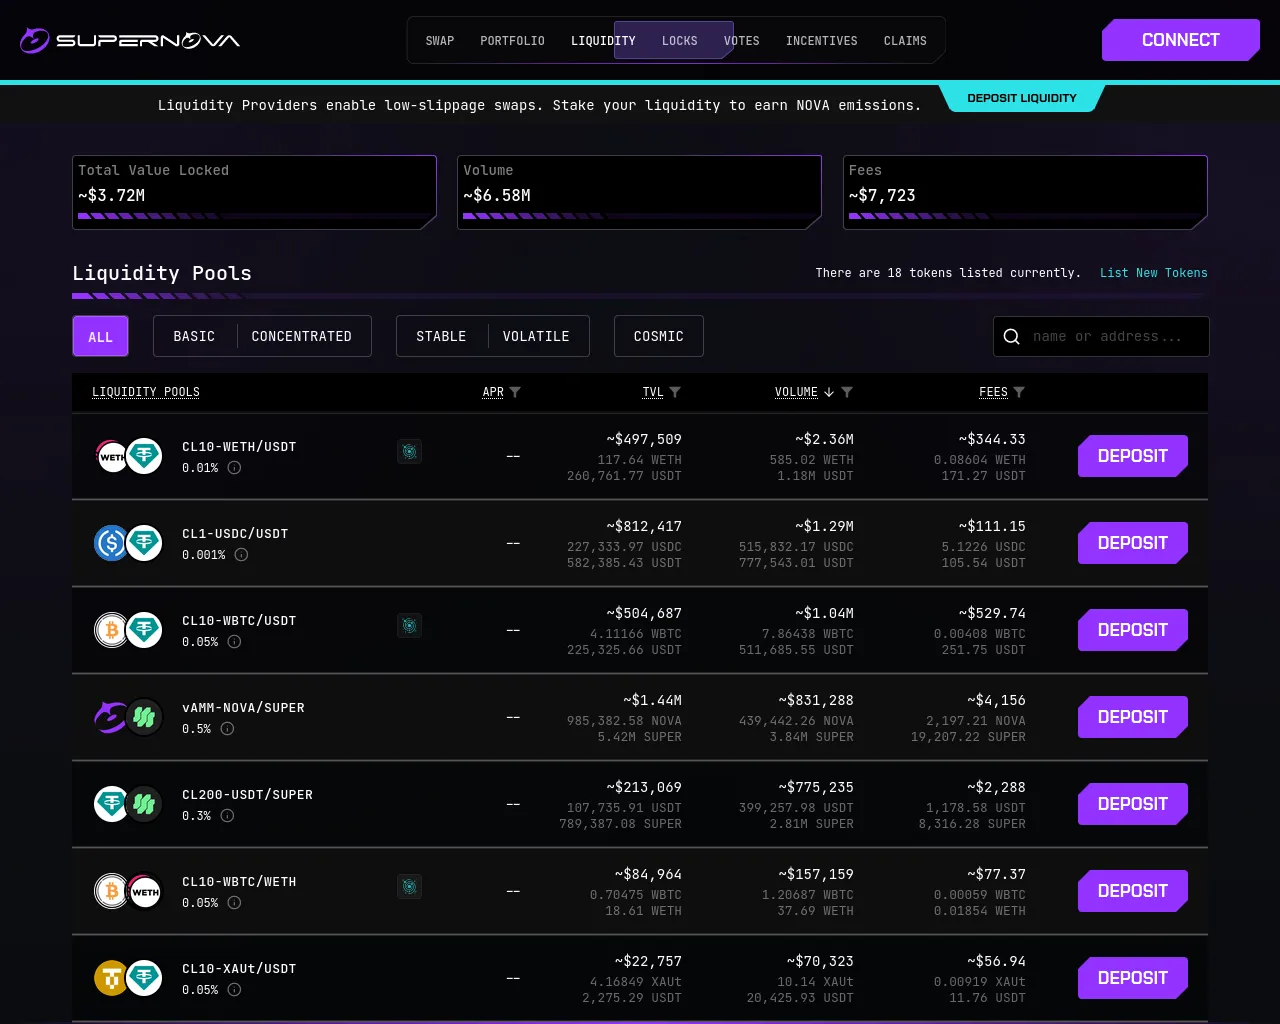1280x1024 pixels.
Task: Click the WBTC token icon in CL10-WBTC/WETH row
Action: [111, 891]
